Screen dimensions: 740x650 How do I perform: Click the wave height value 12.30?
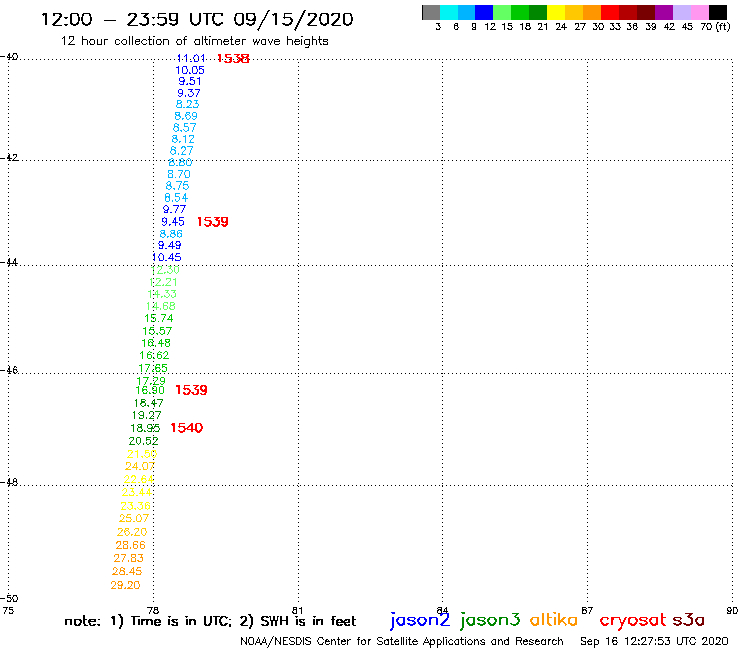(x=165, y=270)
